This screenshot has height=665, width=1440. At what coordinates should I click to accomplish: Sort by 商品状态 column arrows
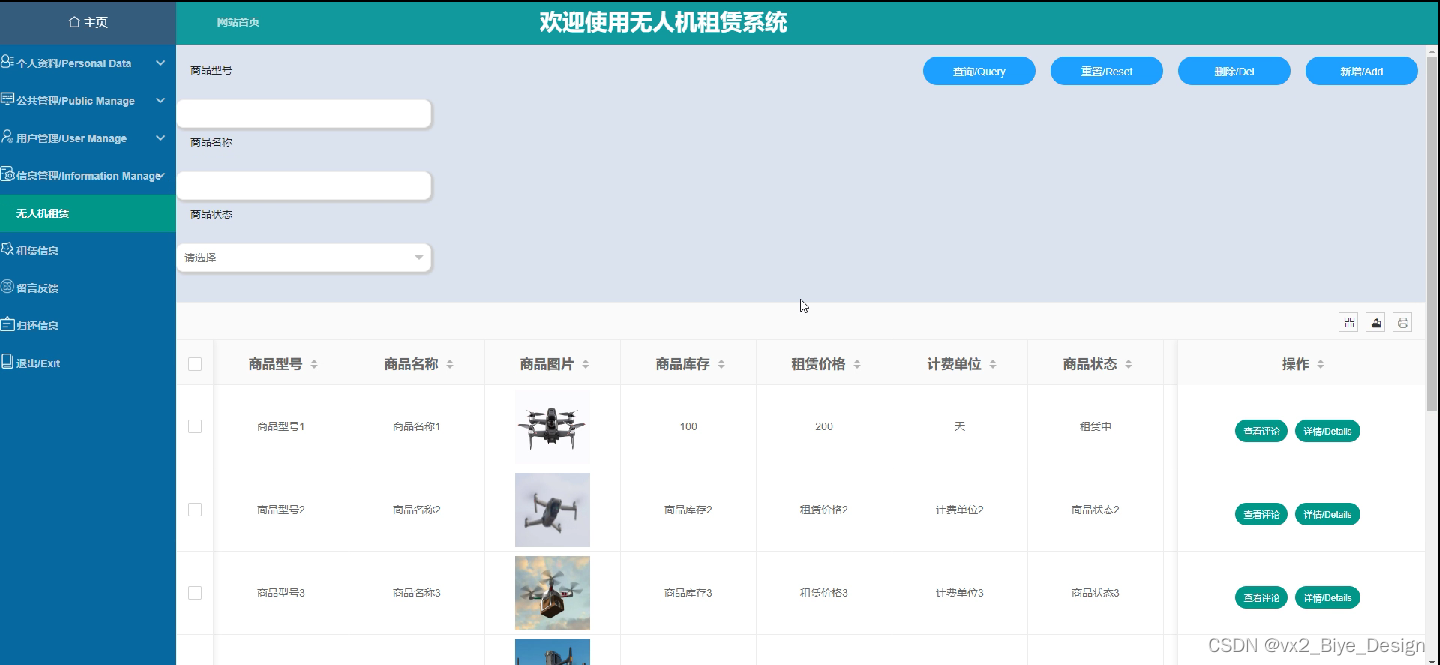coord(1128,365)
